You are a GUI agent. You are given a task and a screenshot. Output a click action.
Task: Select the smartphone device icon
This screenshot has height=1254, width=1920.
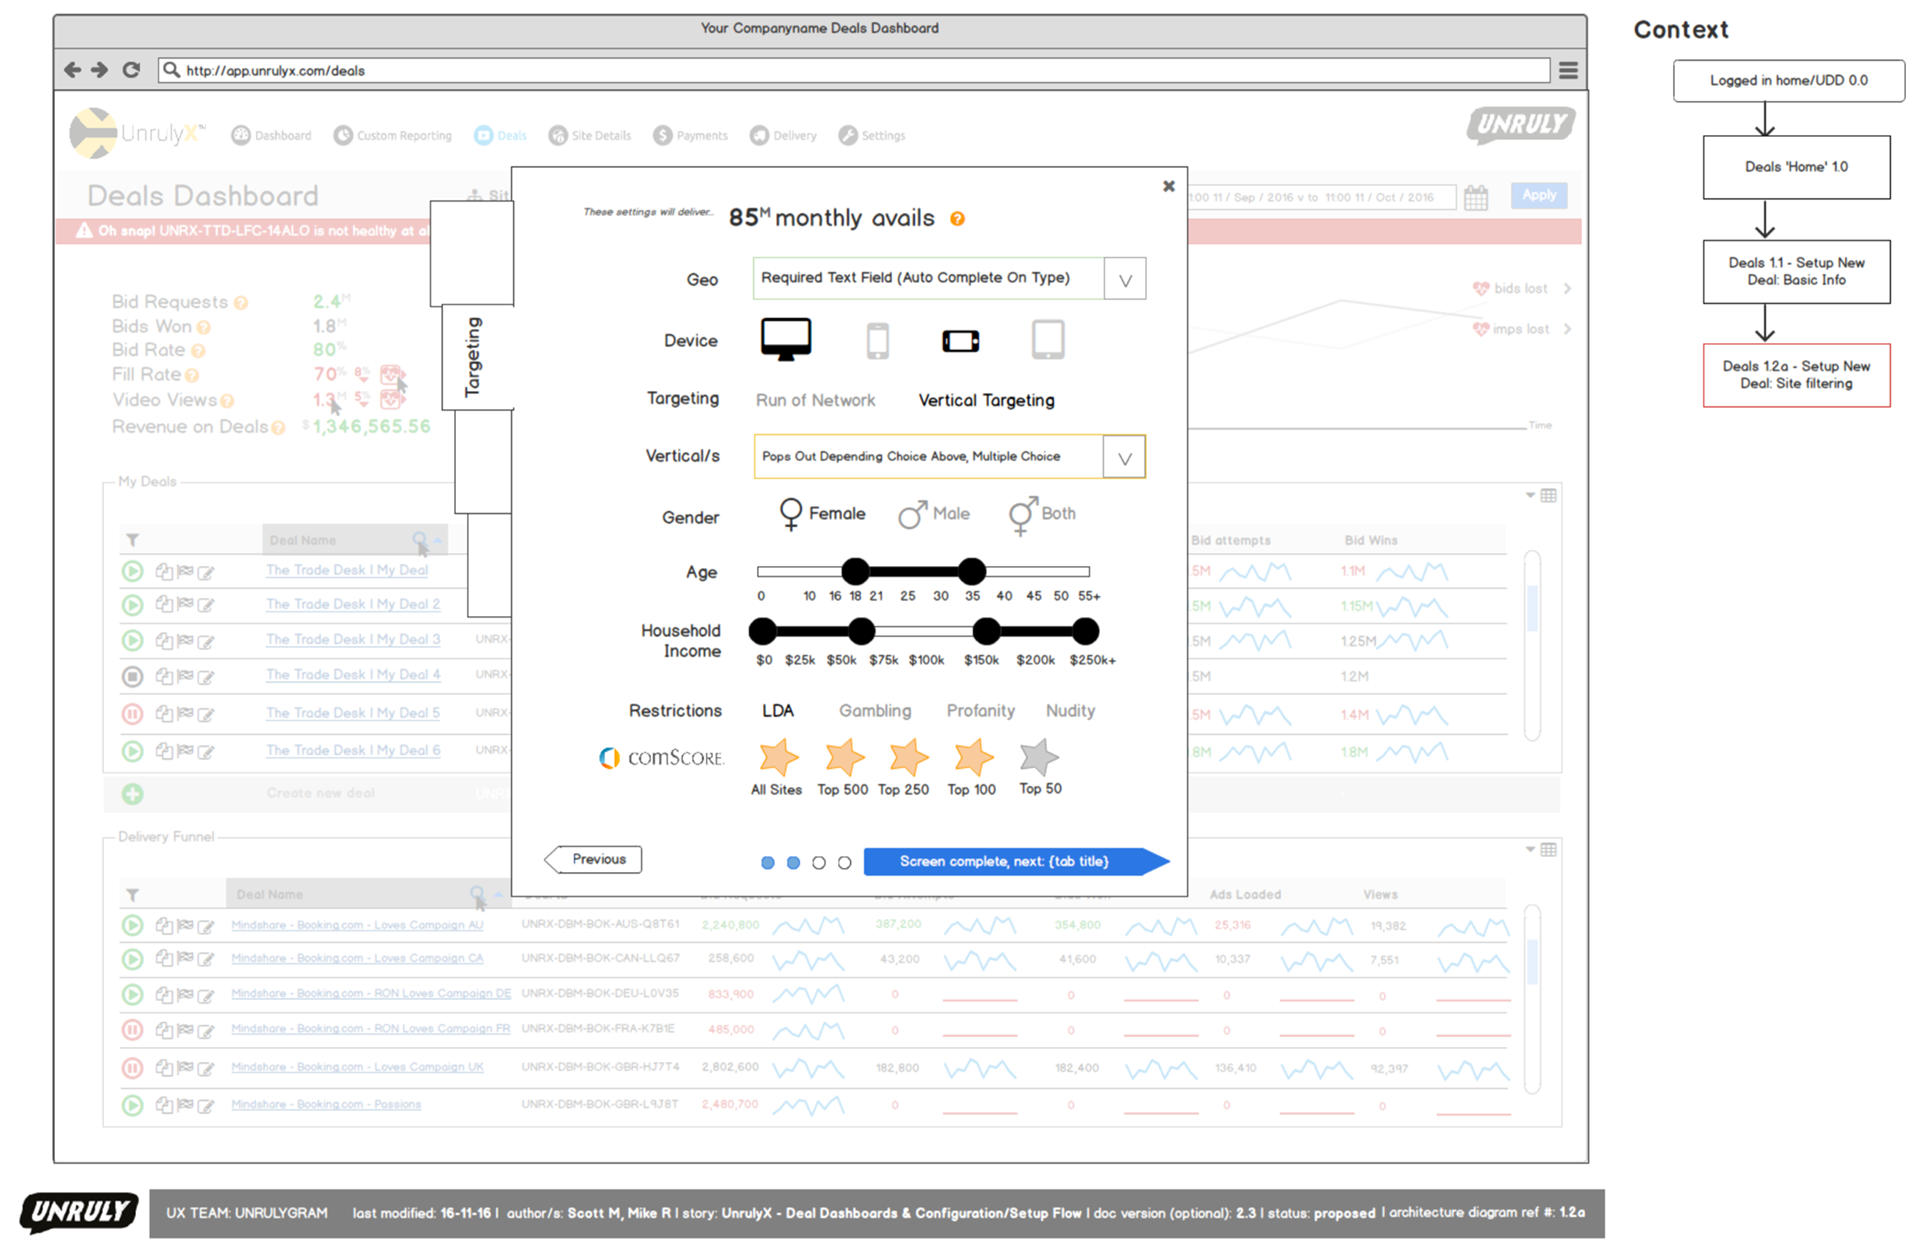tap(877, 341)
